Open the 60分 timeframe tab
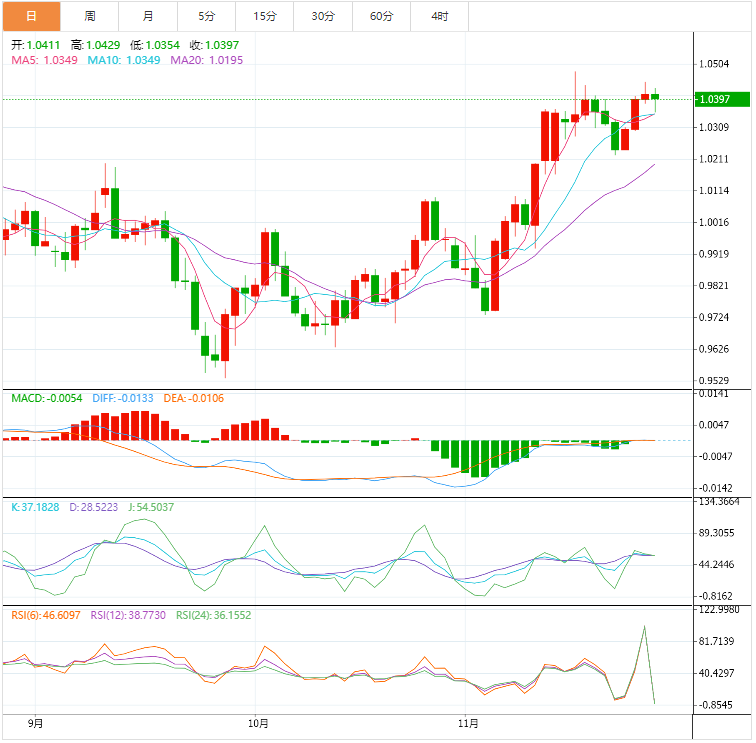 [381, 16]
